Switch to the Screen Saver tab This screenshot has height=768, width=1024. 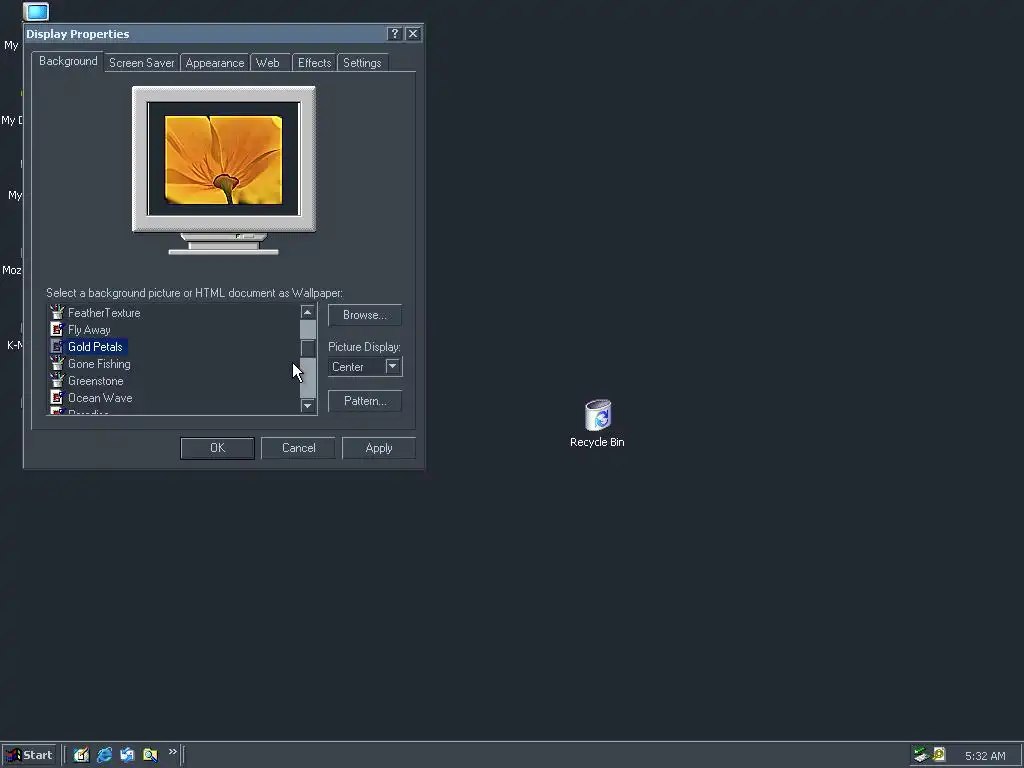tap(142, 63)
